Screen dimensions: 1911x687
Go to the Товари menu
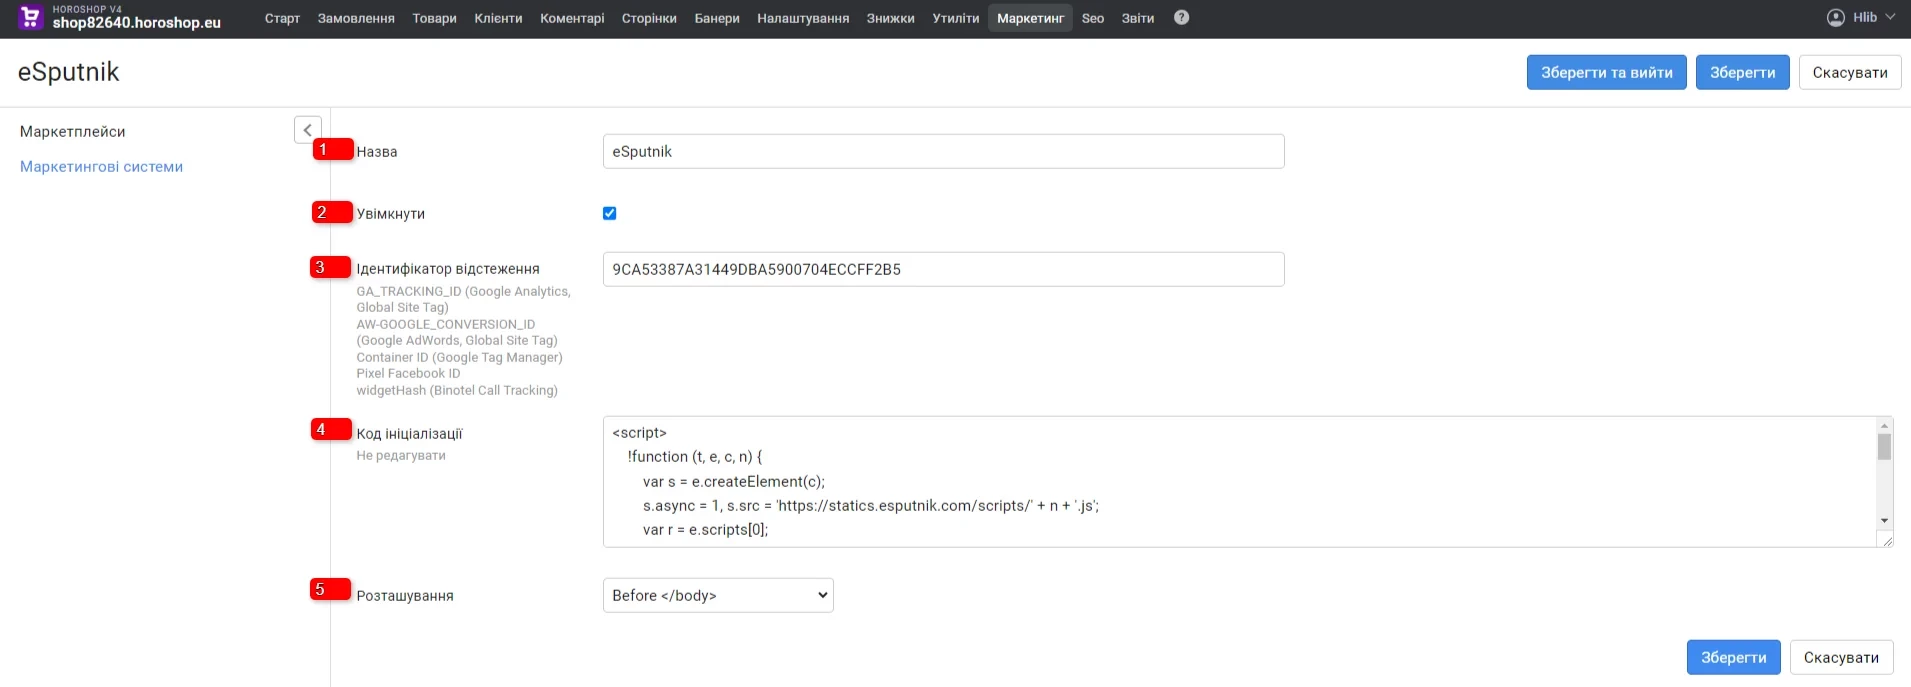[x=434, y=19]
